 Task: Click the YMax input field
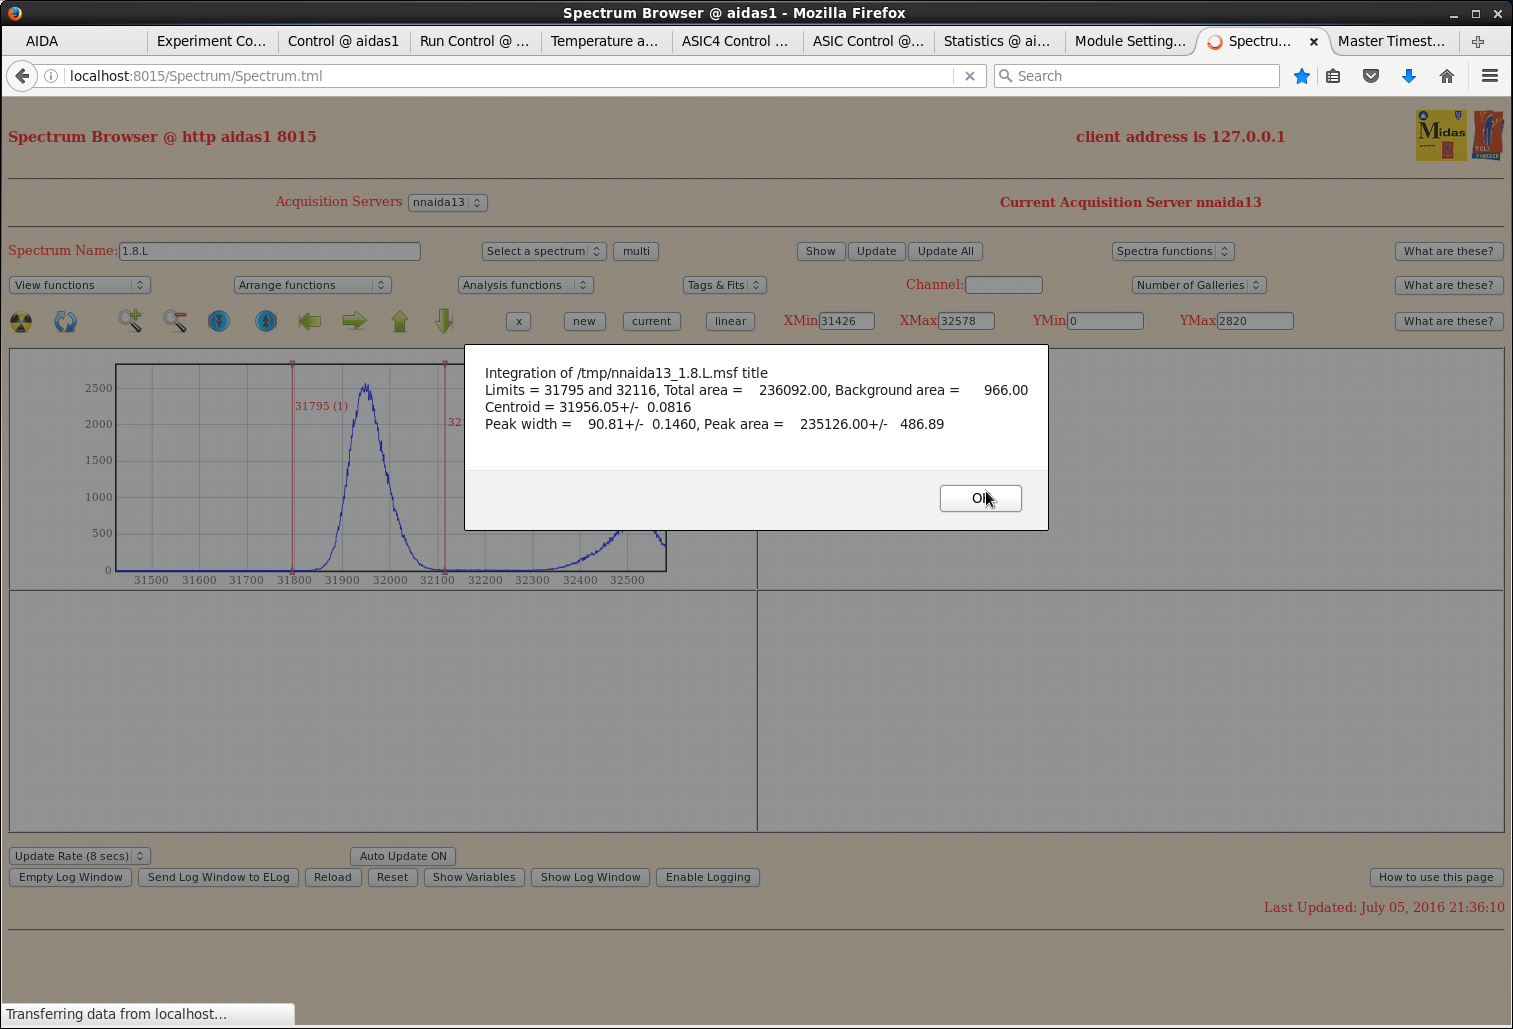click(1255, 321)
